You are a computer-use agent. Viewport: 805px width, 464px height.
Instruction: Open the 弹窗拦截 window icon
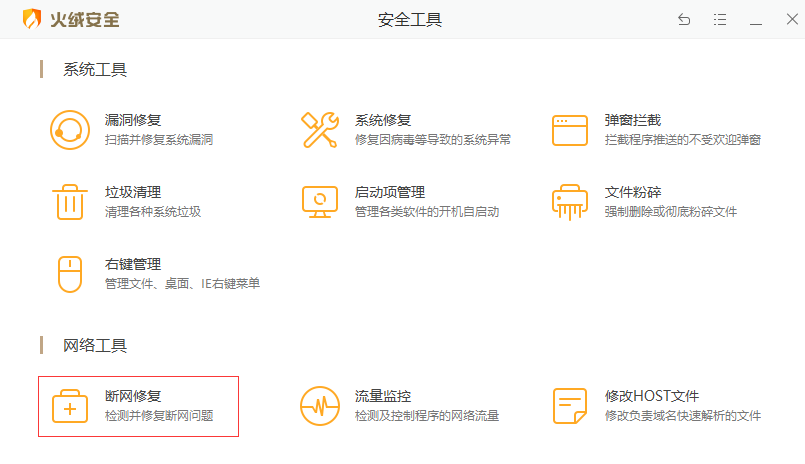[570, 130]
